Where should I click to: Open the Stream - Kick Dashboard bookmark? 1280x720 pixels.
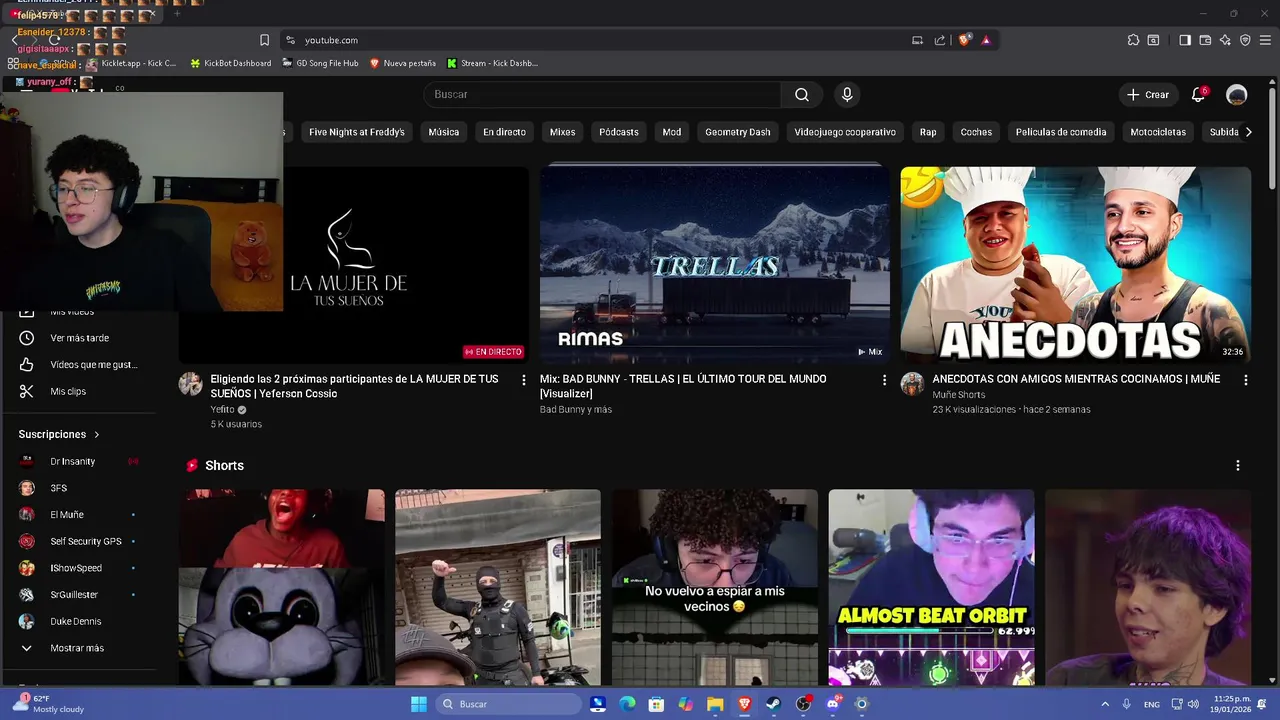pos(492,63)
